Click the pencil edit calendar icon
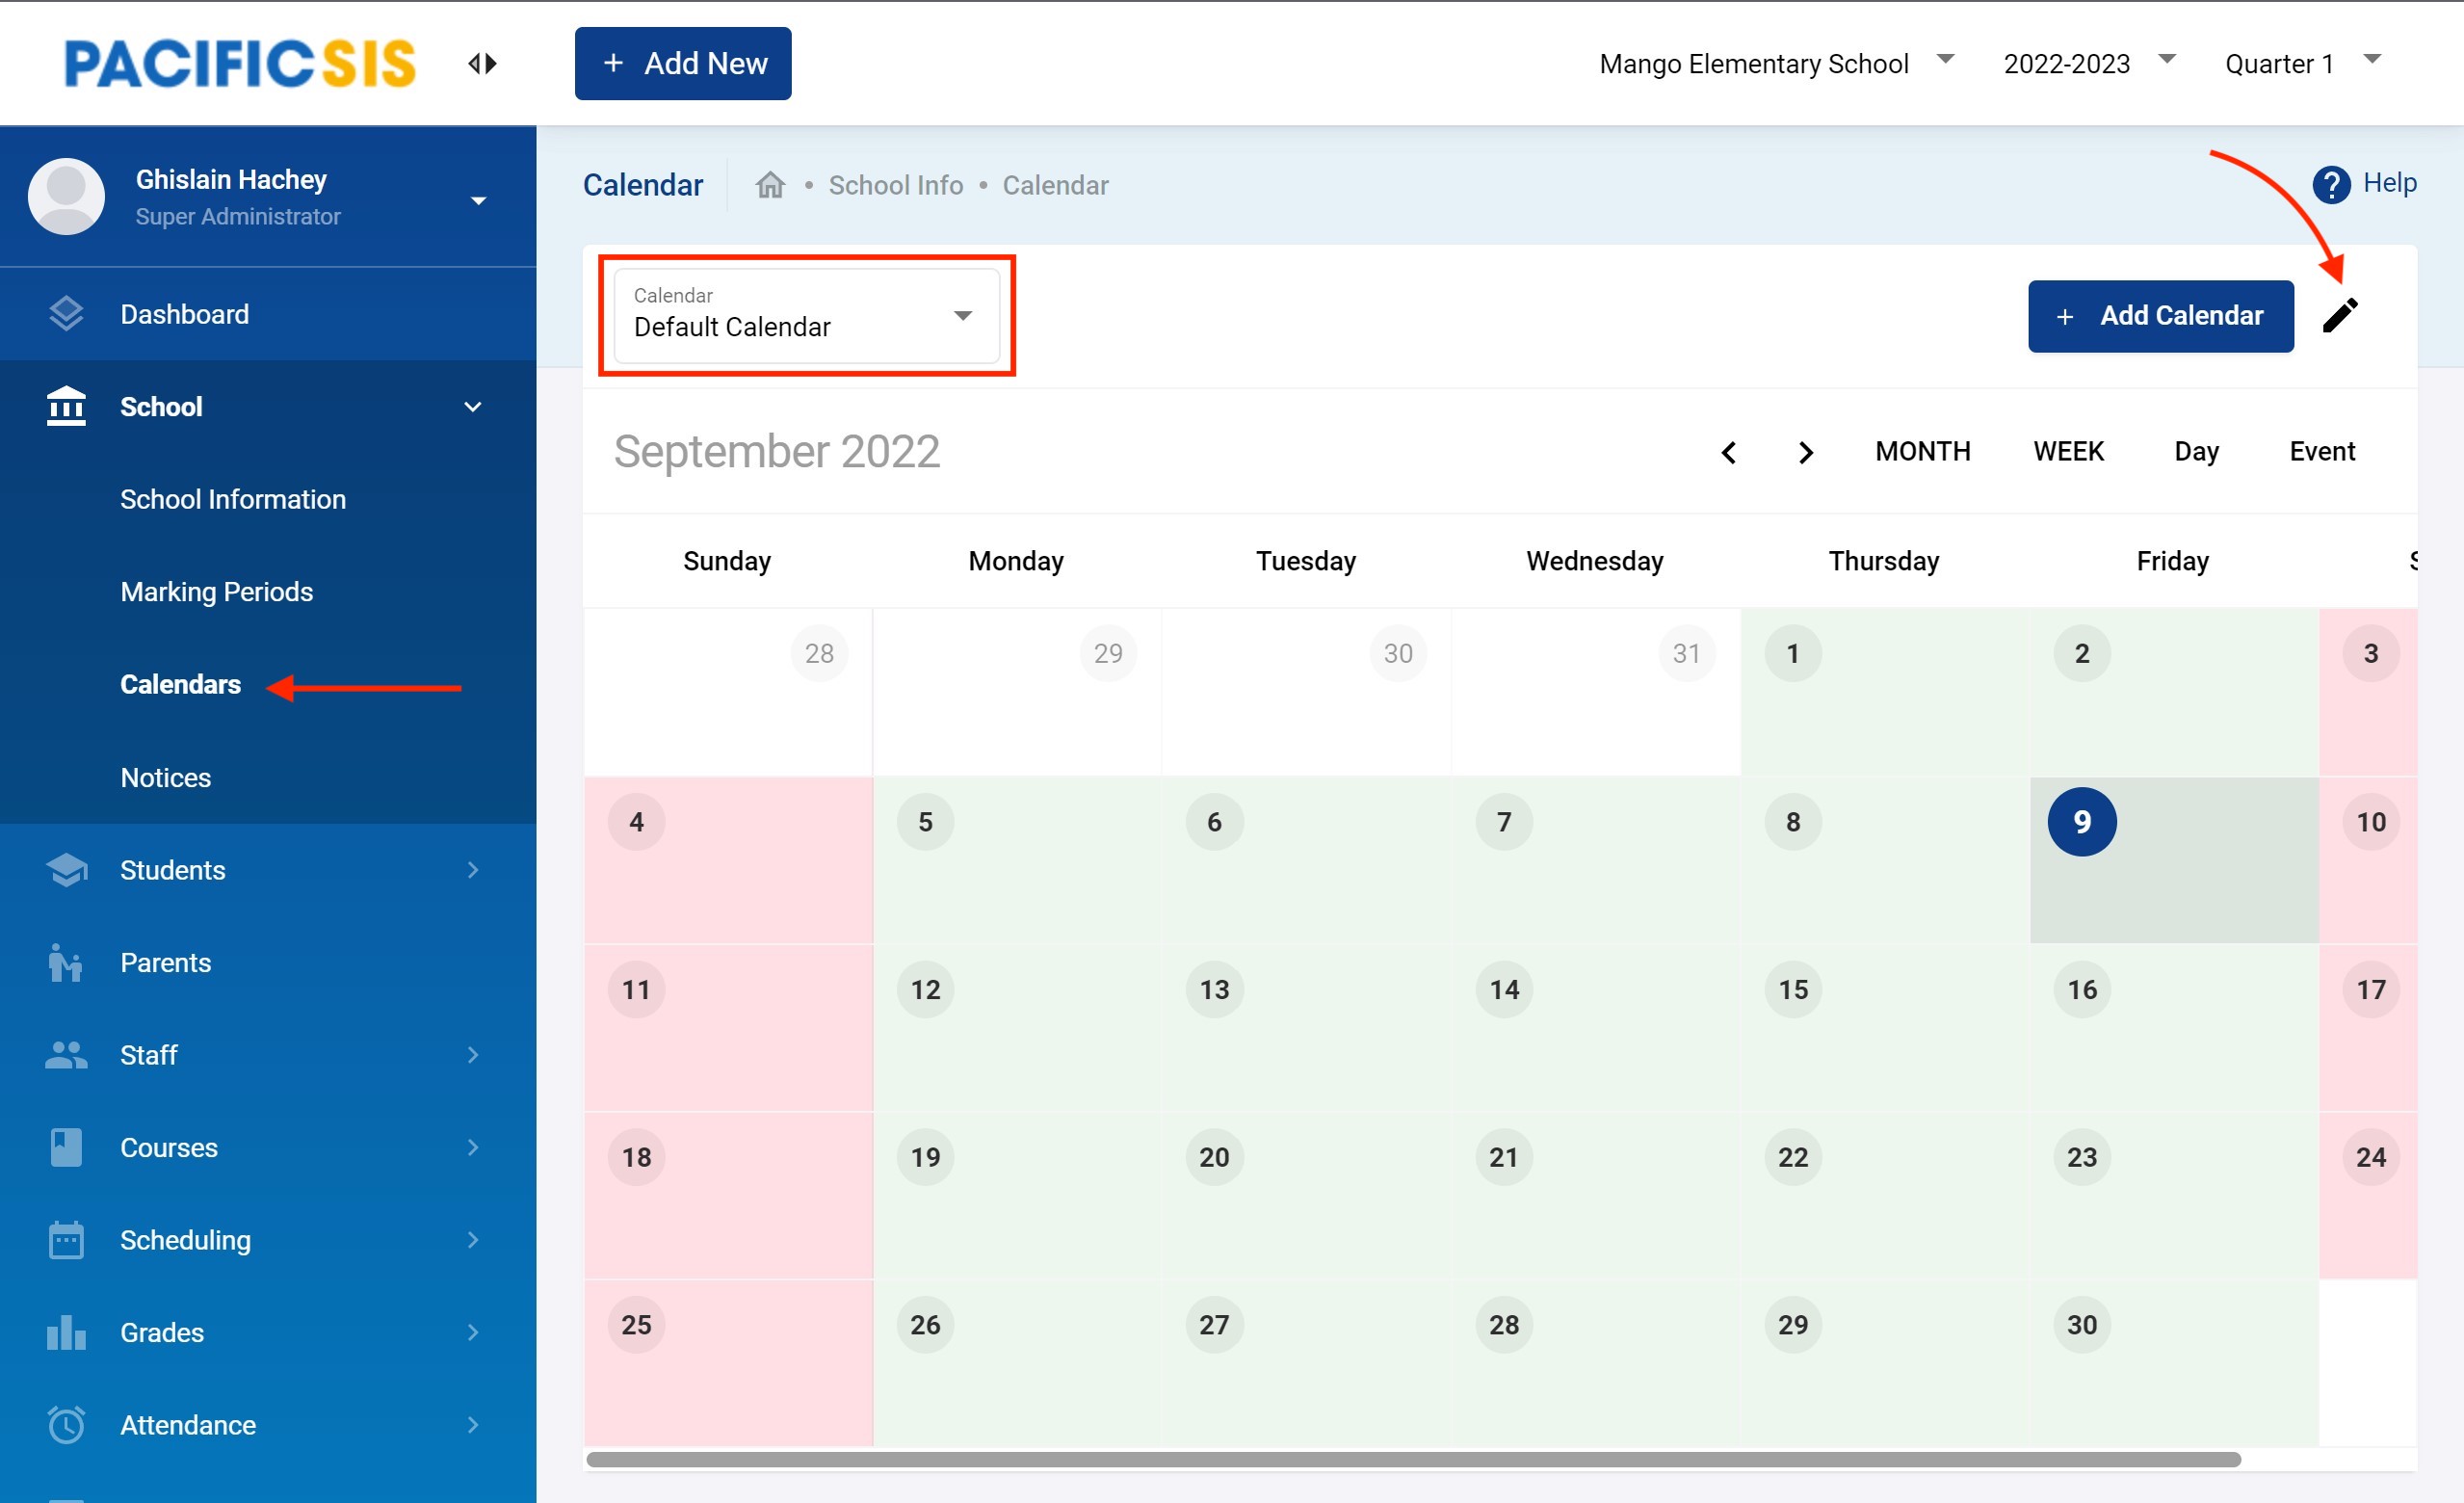This screenshot has height=1503, width=2464. tap(2339, 316)
